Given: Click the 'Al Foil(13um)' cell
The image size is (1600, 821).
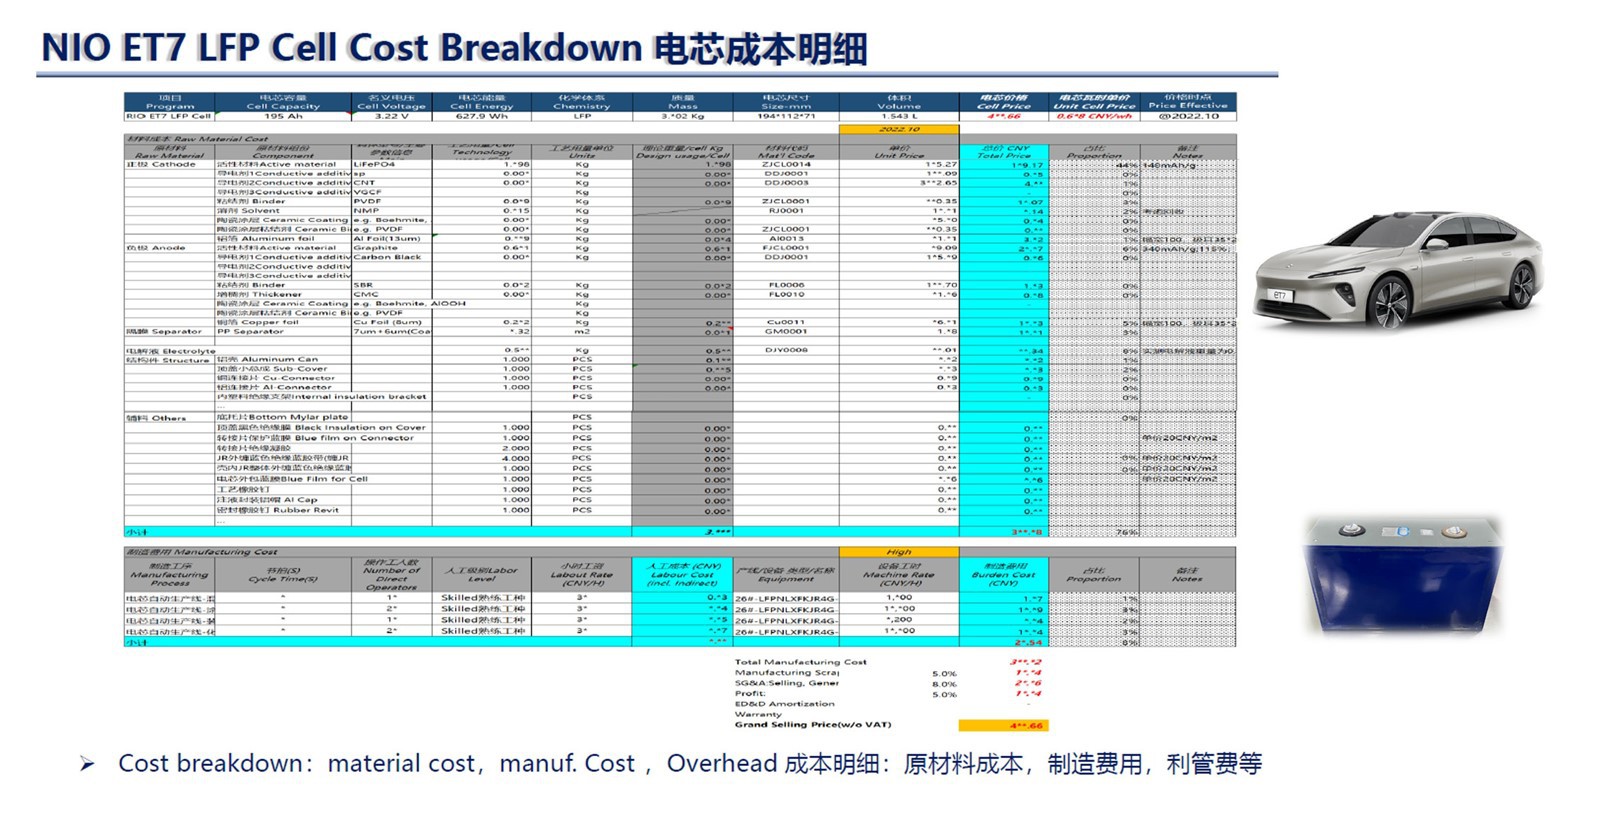Looking at the screenshot, I should point(391,239).
